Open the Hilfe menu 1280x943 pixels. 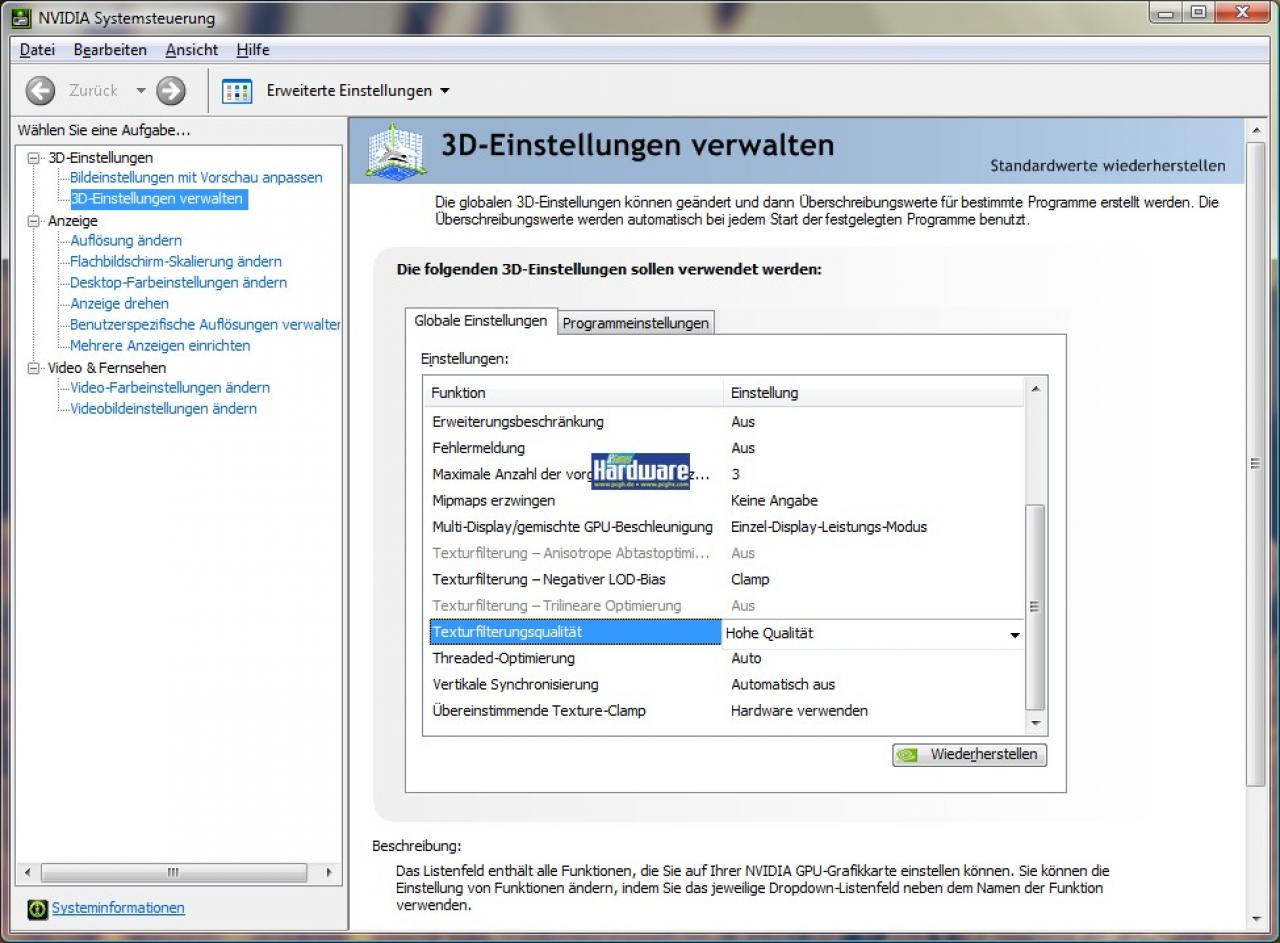[x=253, y=50]
